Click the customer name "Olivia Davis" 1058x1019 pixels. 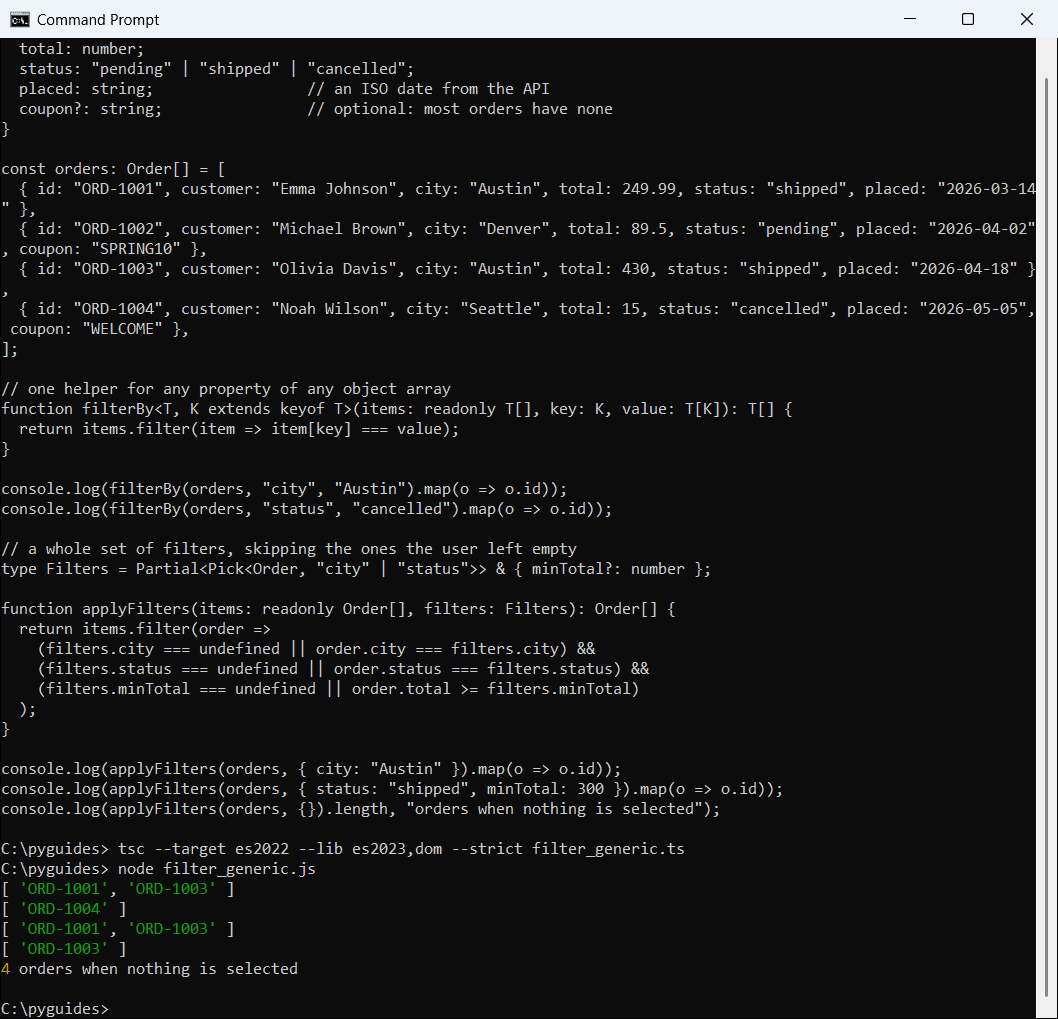point(334,269)
